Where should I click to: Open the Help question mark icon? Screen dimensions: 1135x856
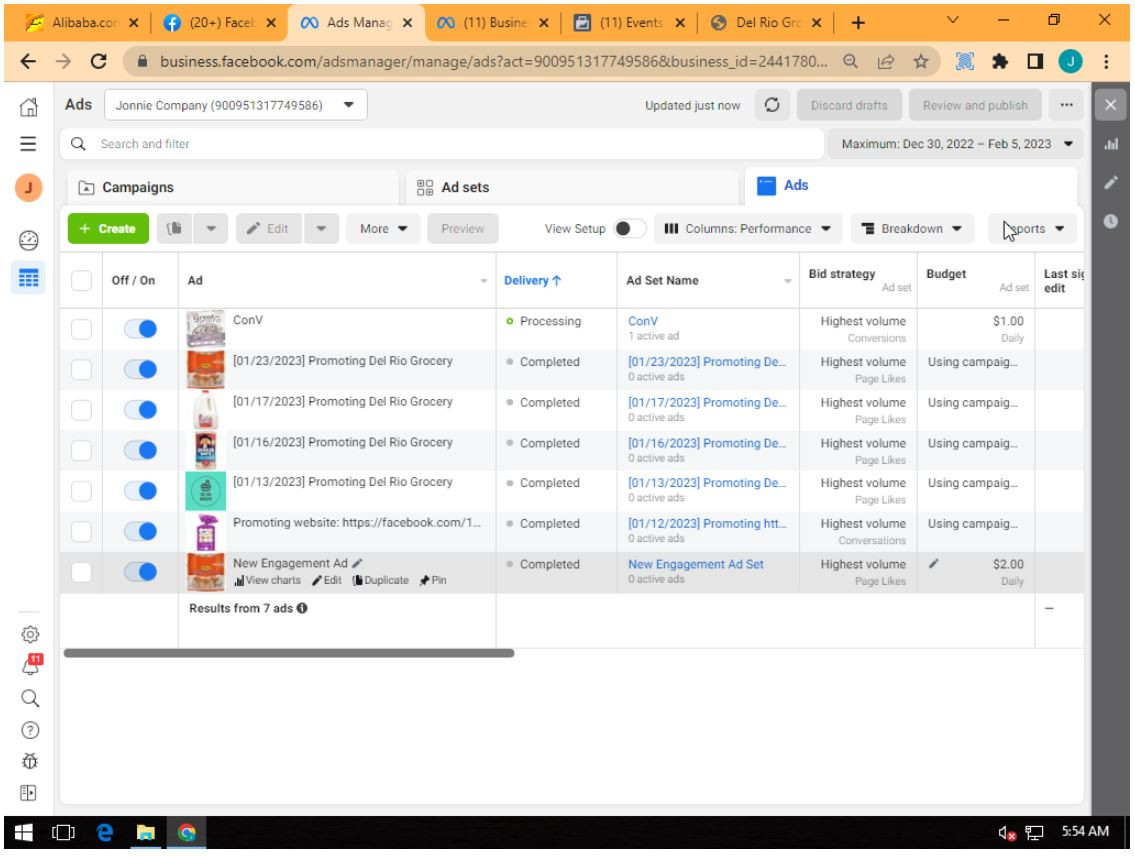(x=30, y=730)
